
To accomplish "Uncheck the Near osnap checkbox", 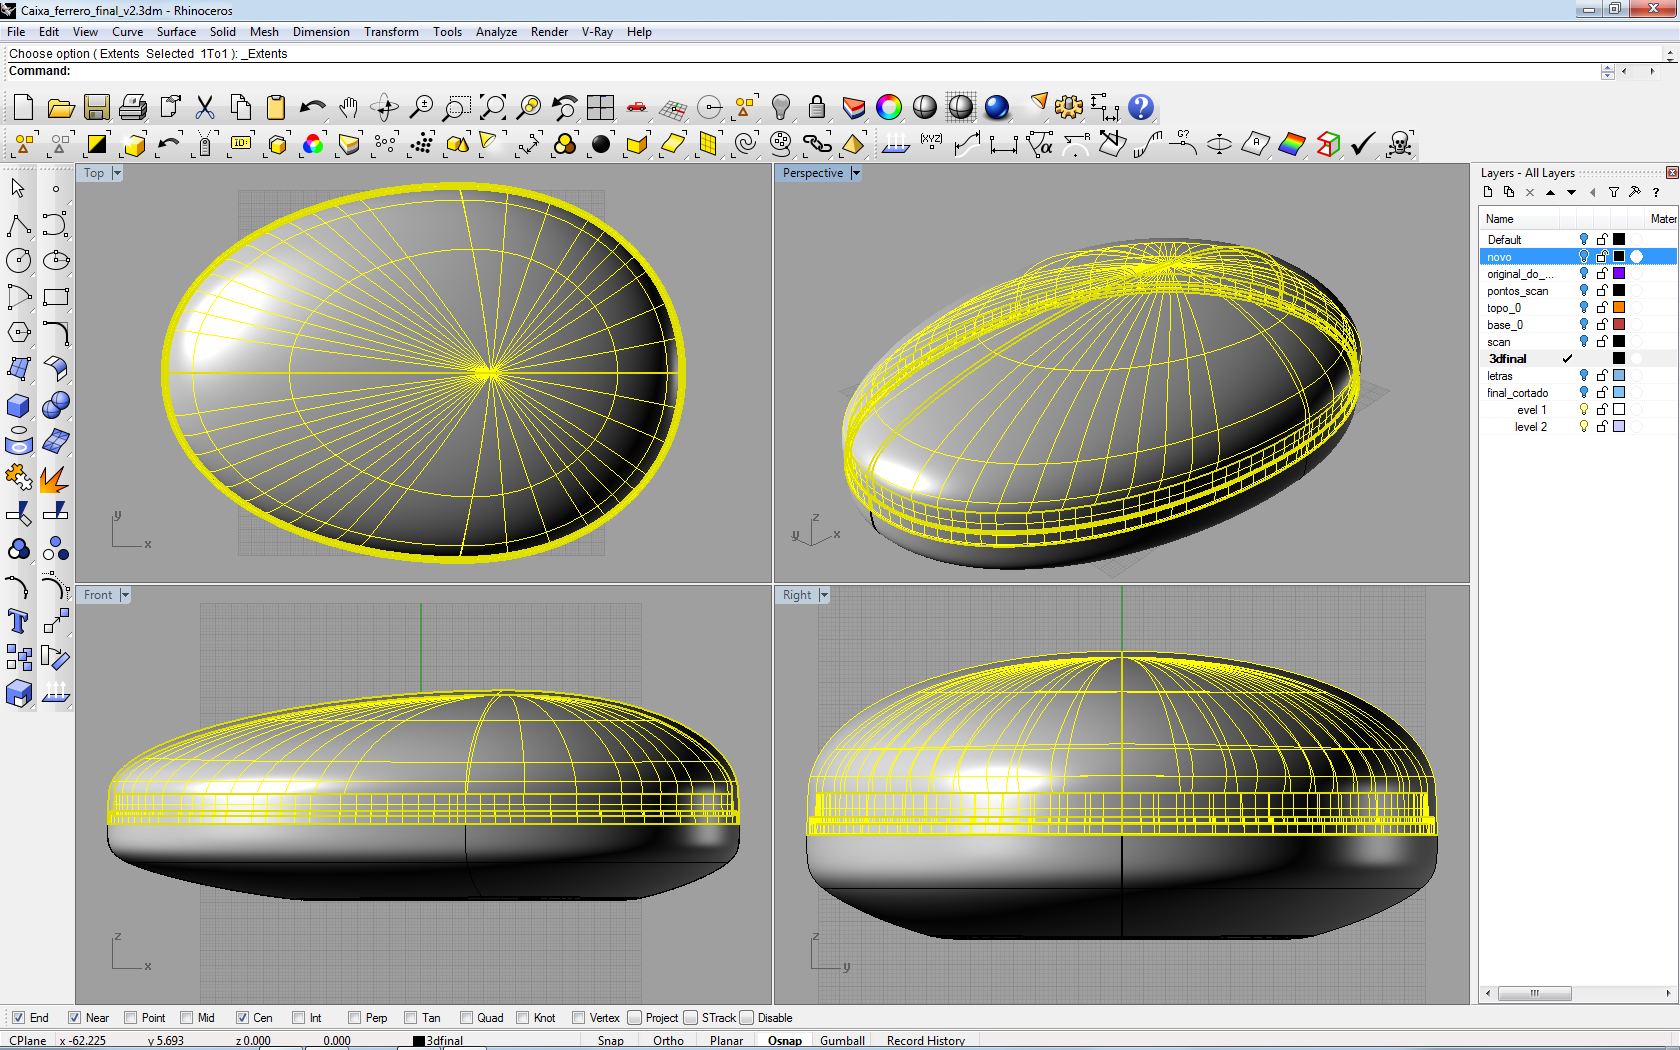I will click(75, 1018).
